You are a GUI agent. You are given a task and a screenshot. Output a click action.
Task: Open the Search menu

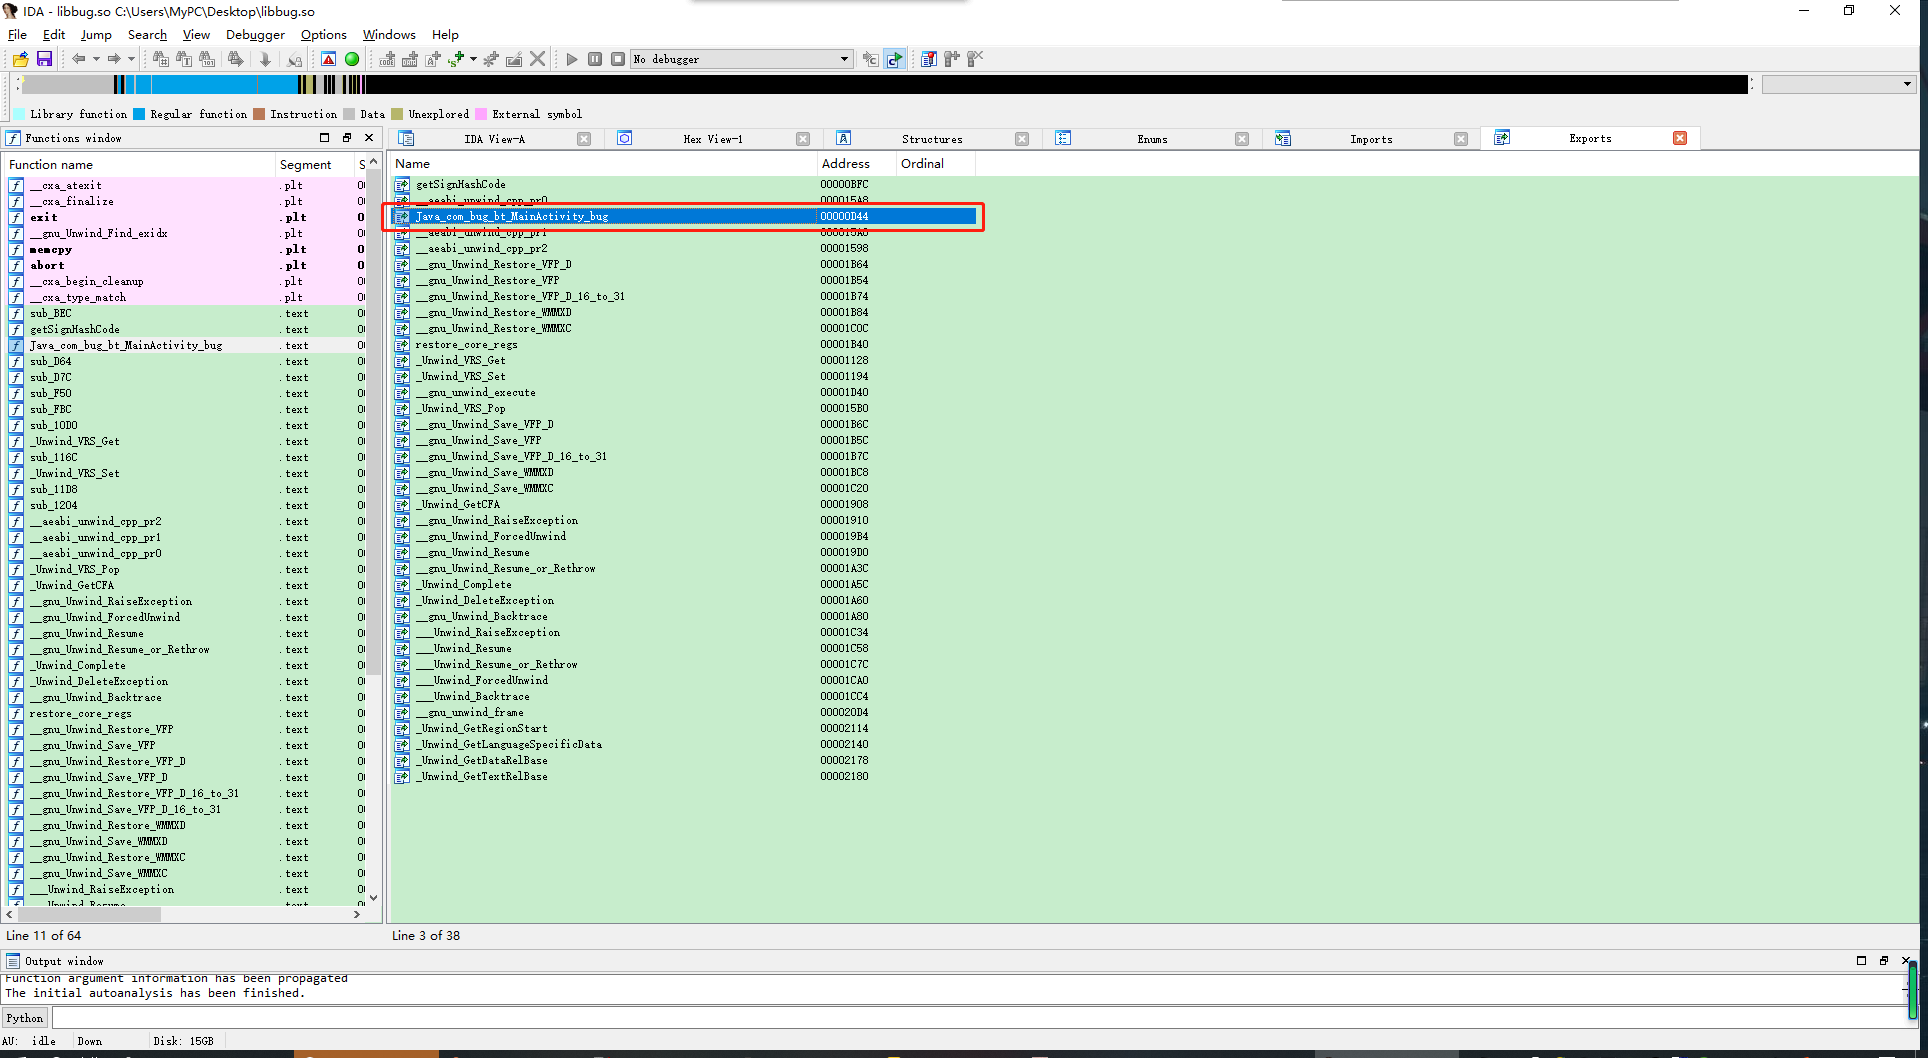(x=147, y=34)
